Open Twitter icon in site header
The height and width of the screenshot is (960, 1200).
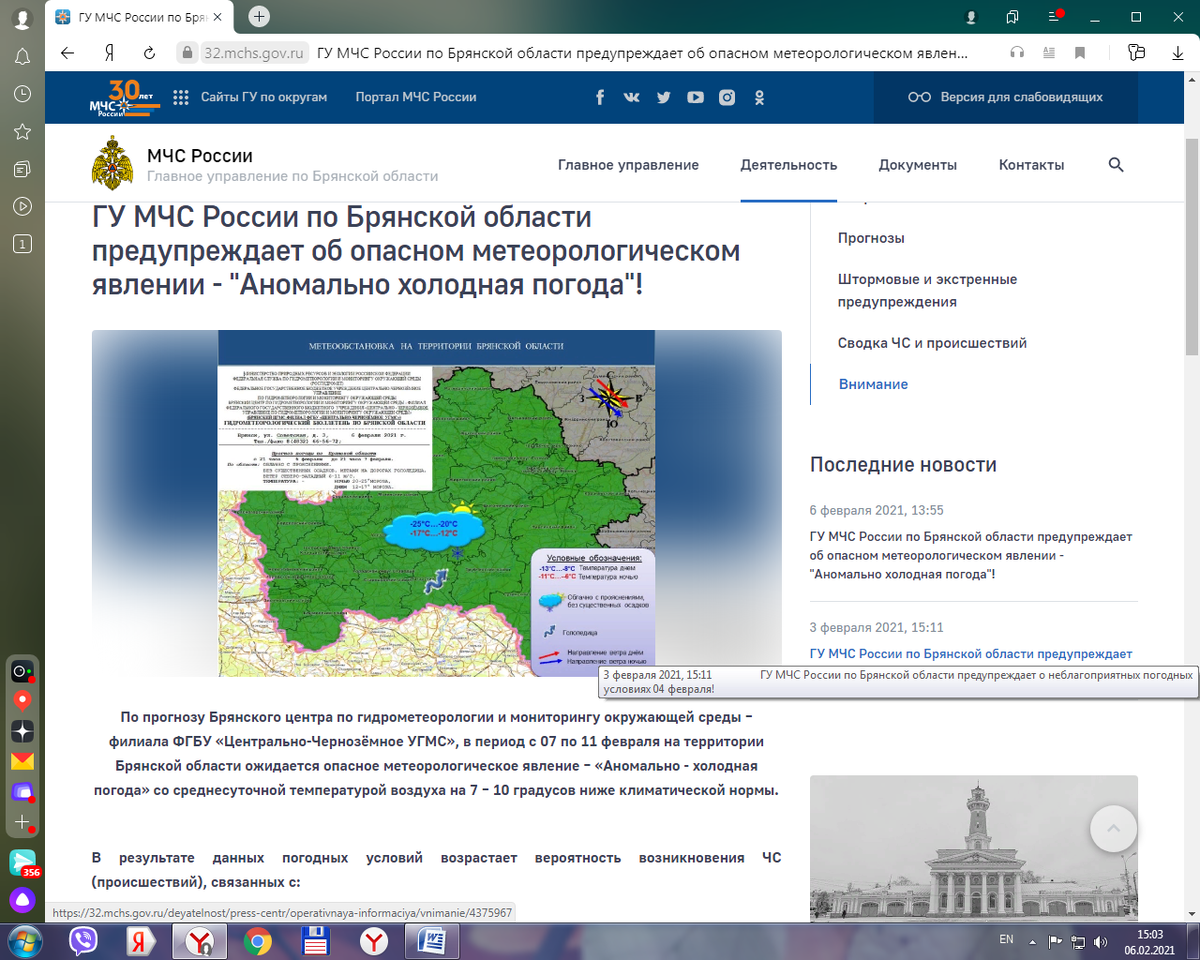pyautogui.click(x=663, y=97)
